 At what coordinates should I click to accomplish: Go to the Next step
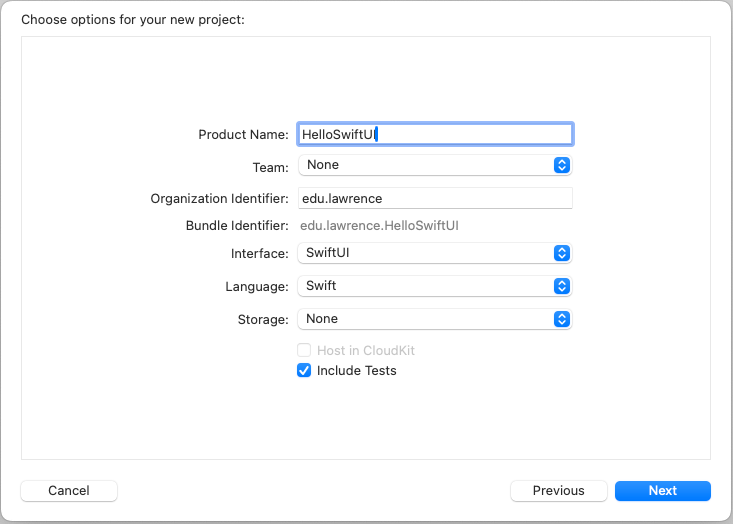(x=663, y=491)
